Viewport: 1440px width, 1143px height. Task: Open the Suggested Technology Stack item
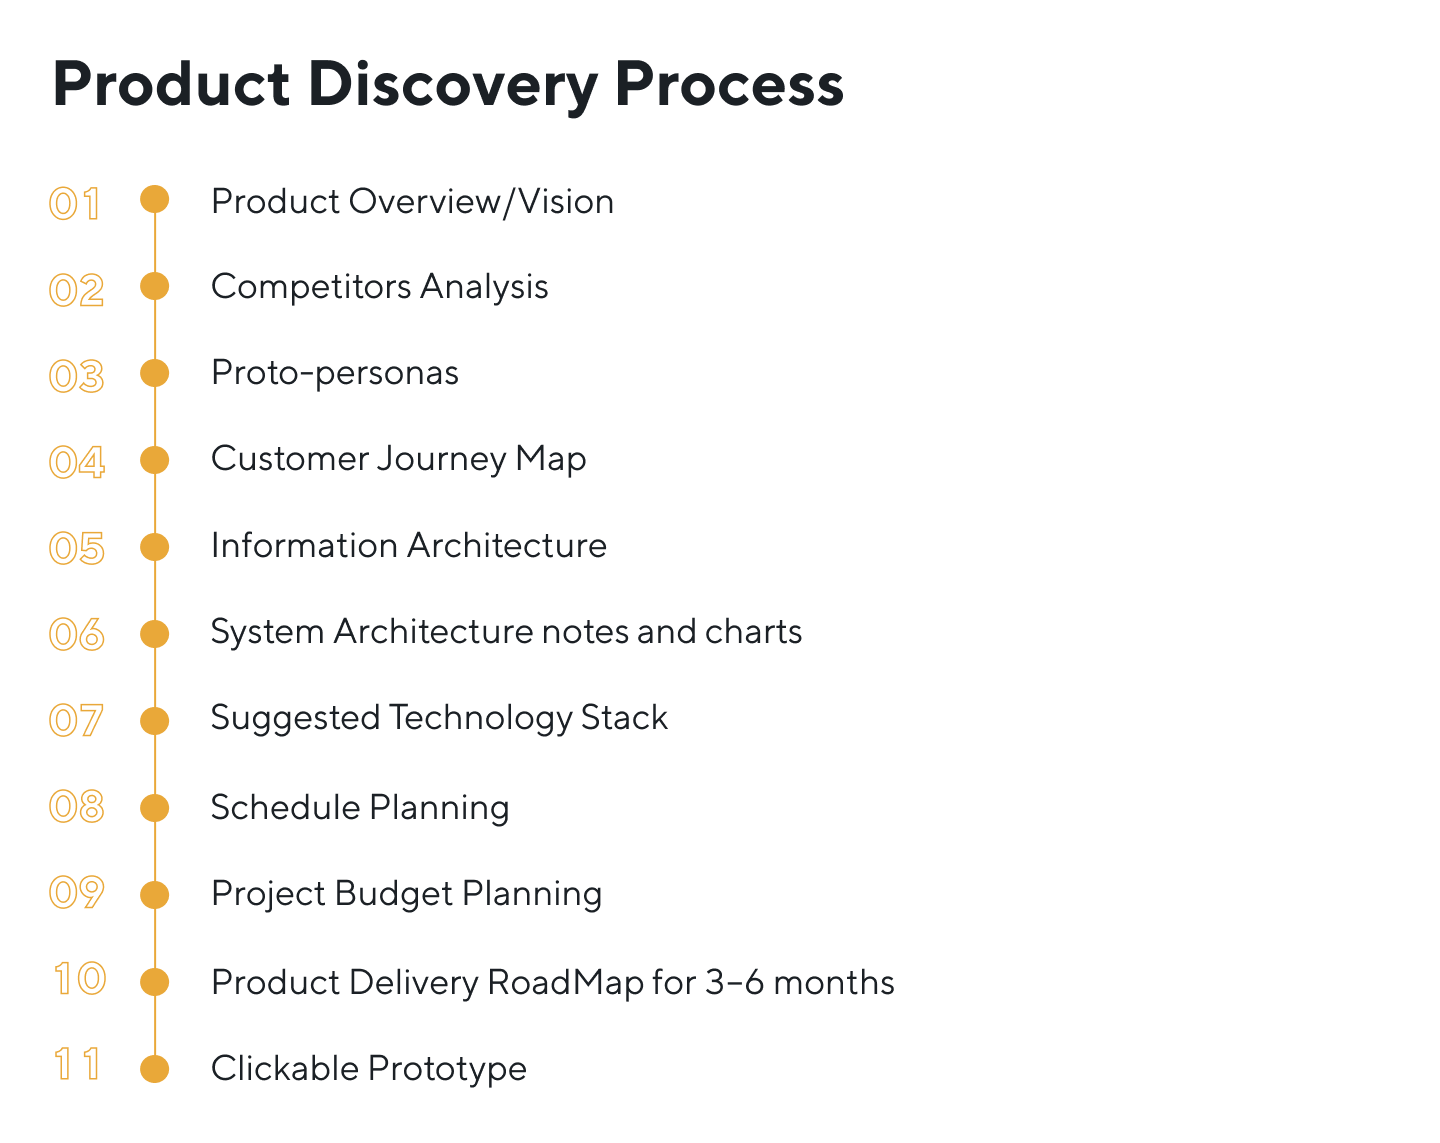(x=439, y=718)
